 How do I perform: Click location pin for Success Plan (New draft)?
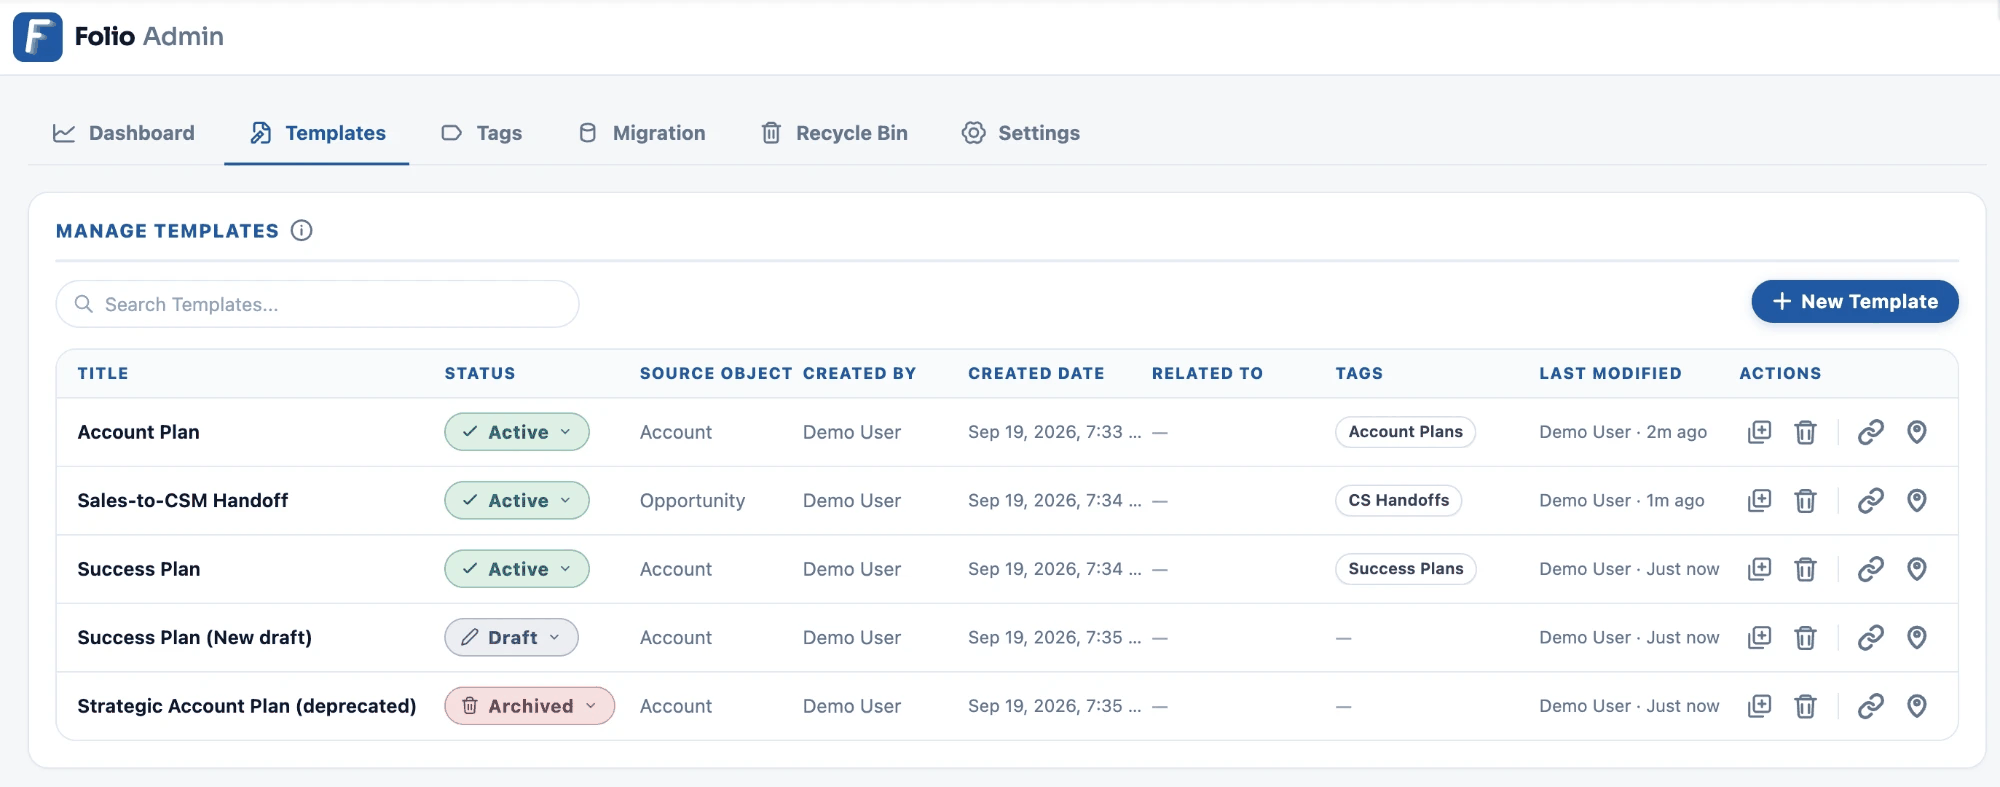[x=1916, y=637]
